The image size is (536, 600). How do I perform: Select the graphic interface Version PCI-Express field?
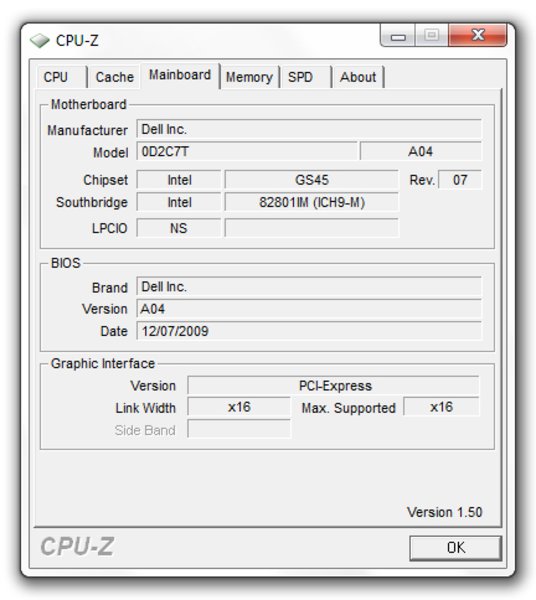pos(333,385)
